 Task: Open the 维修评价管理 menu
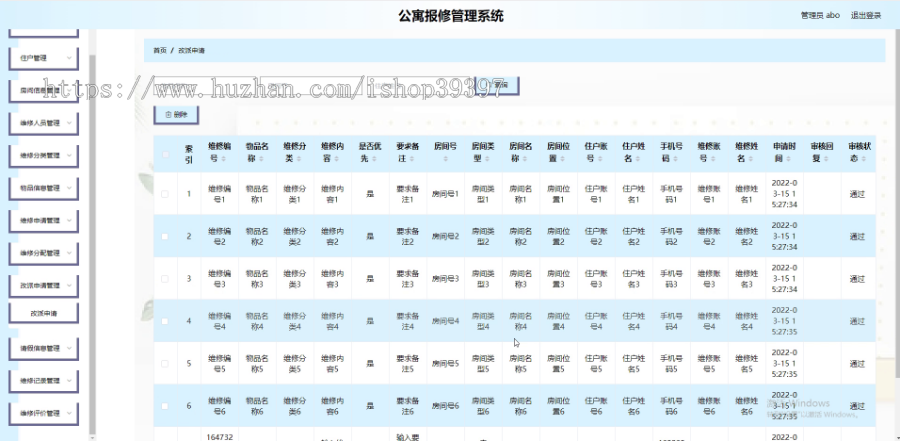pyautogui.click(x=44, y=413)
